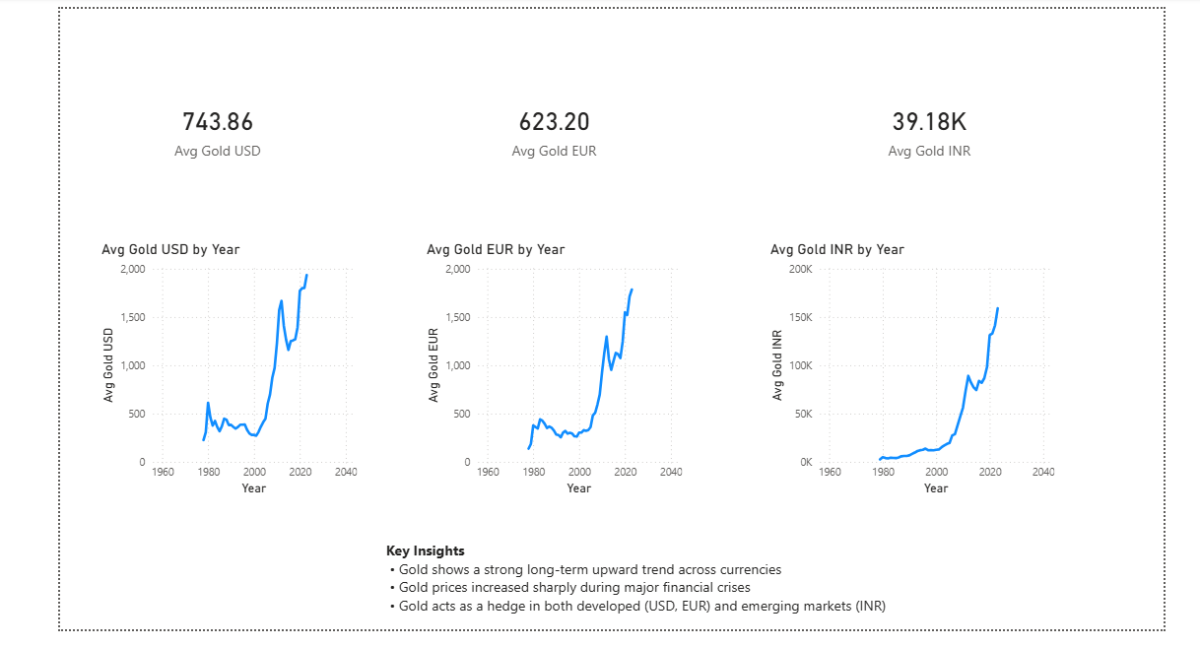Click the long-term upward trend insight line
Viewport: 1200px width, 647px height.
pos(590,569)
